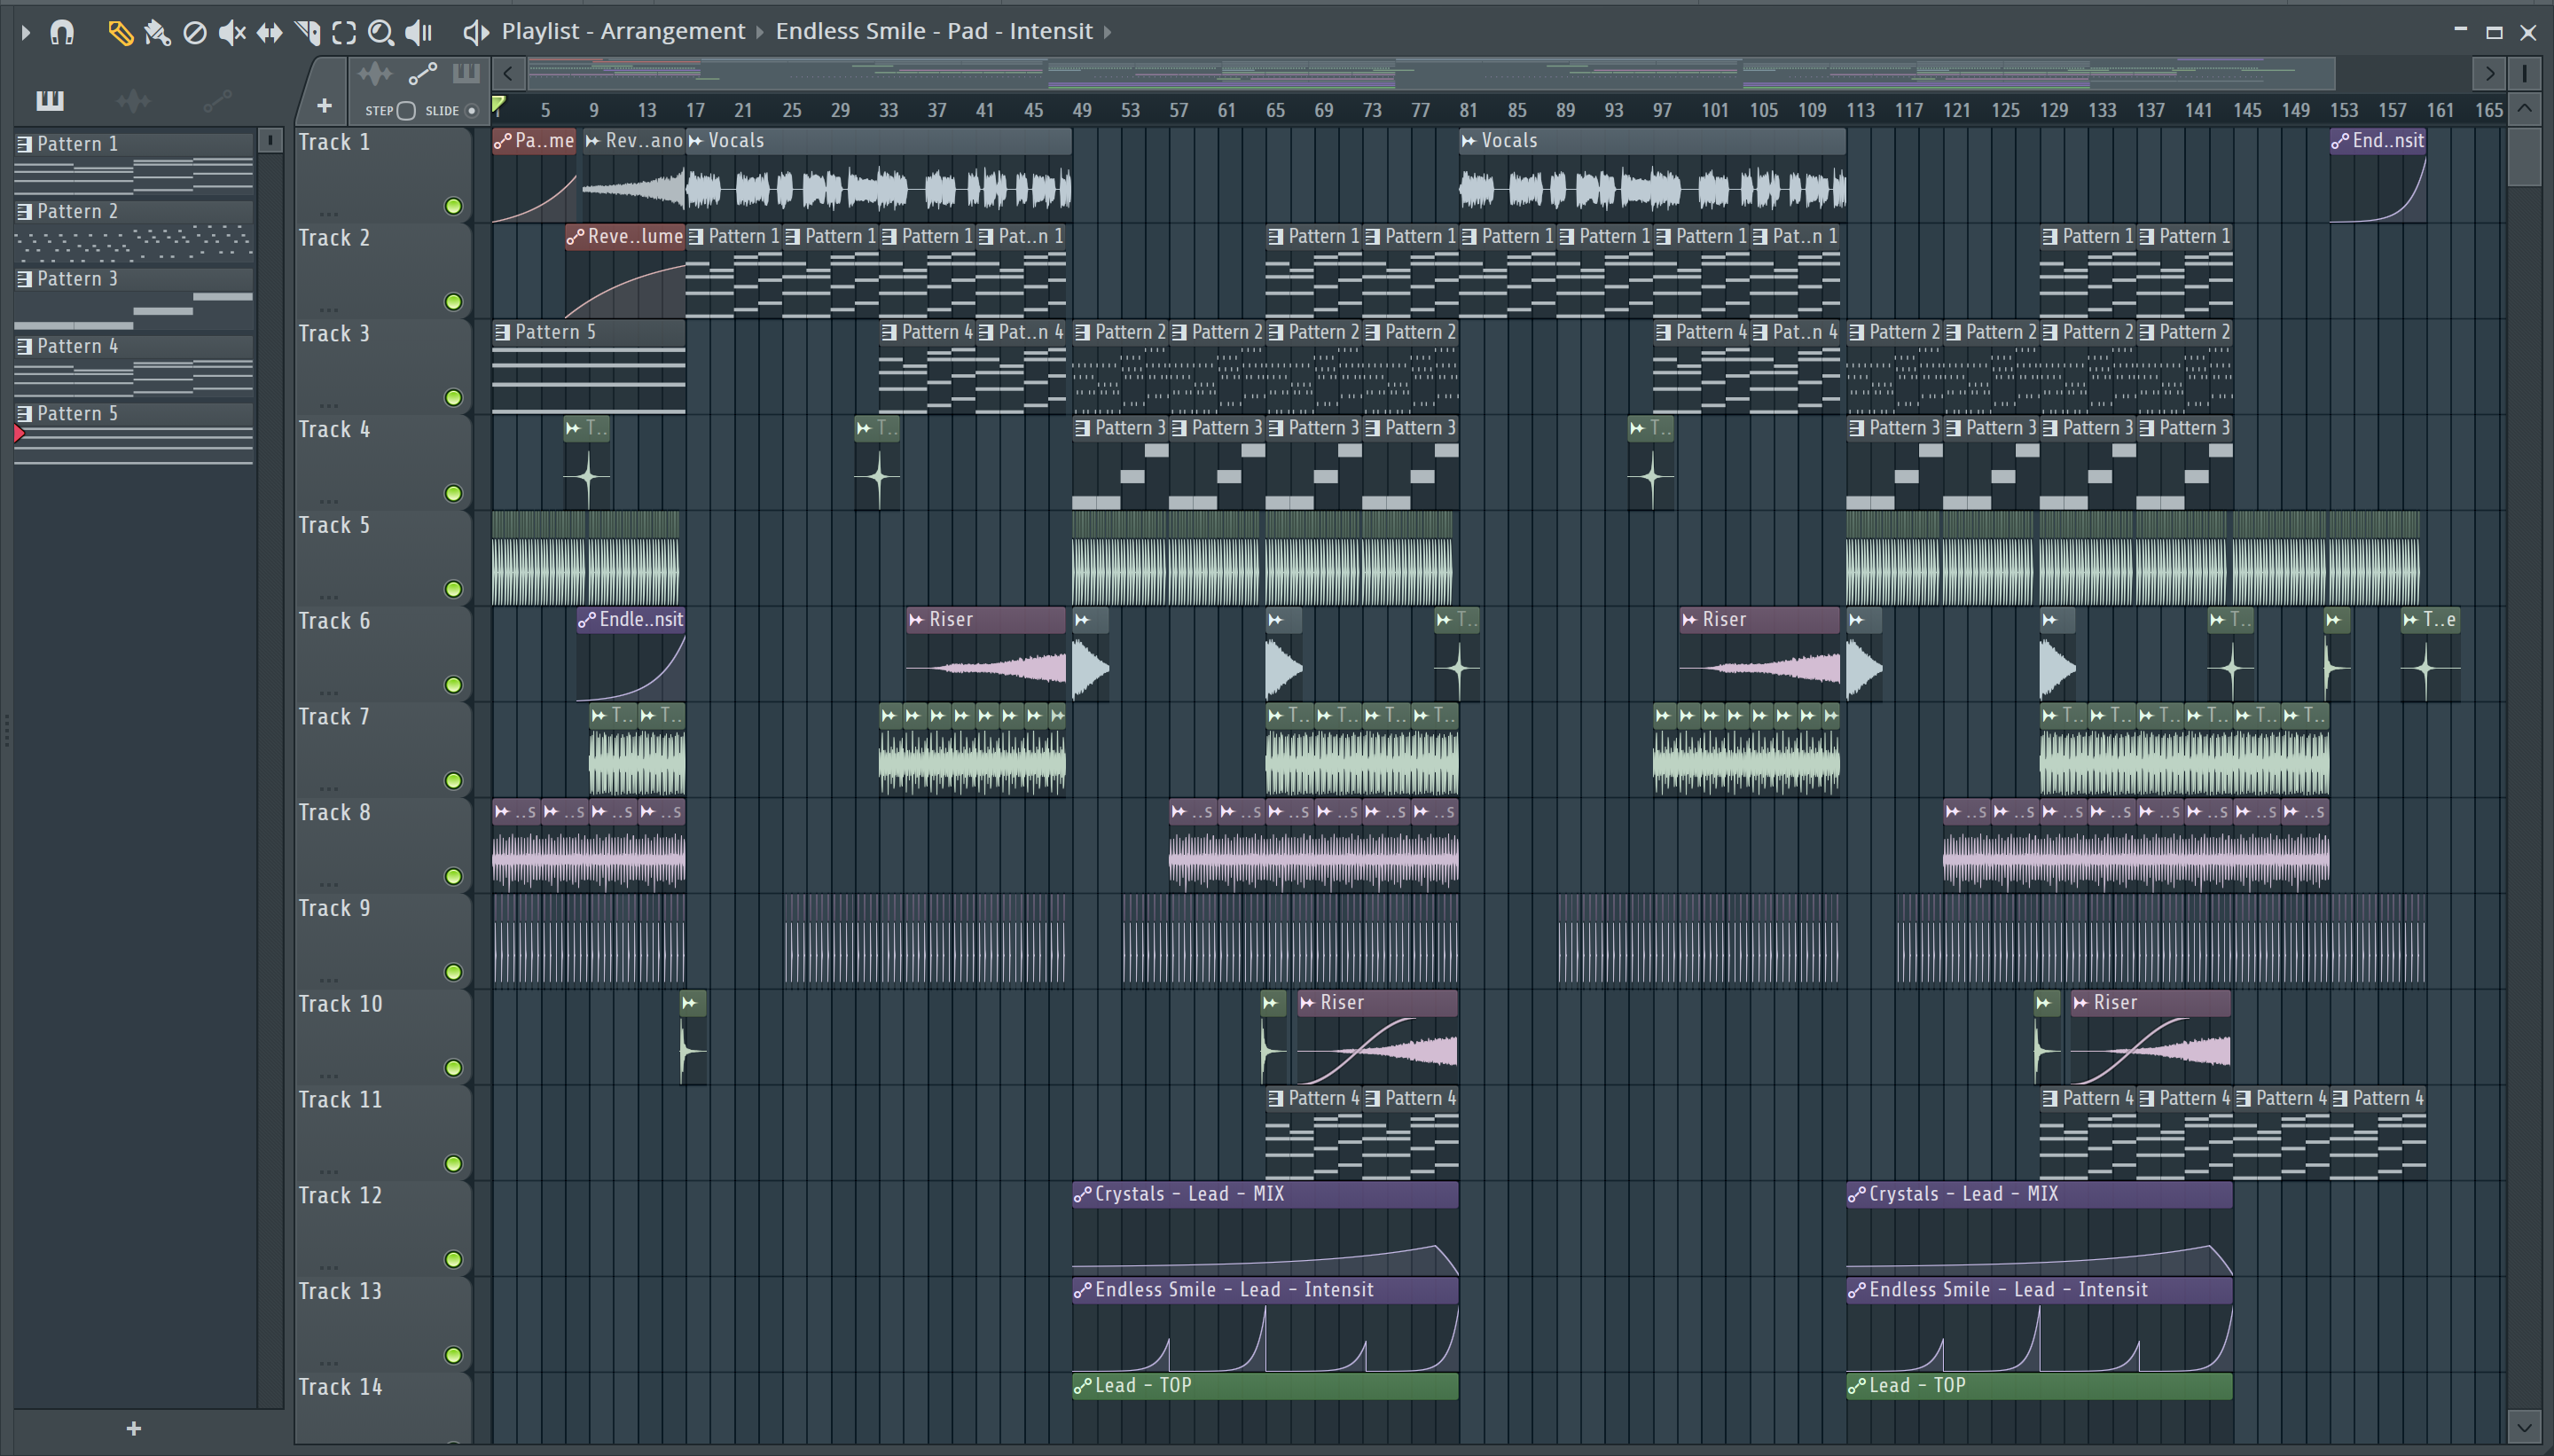Image resolution: width=2554 pixels, height=1456 pixels.
Task: Expand the arrow after Playlist - Arrangement
Action: tap(760, 32)
